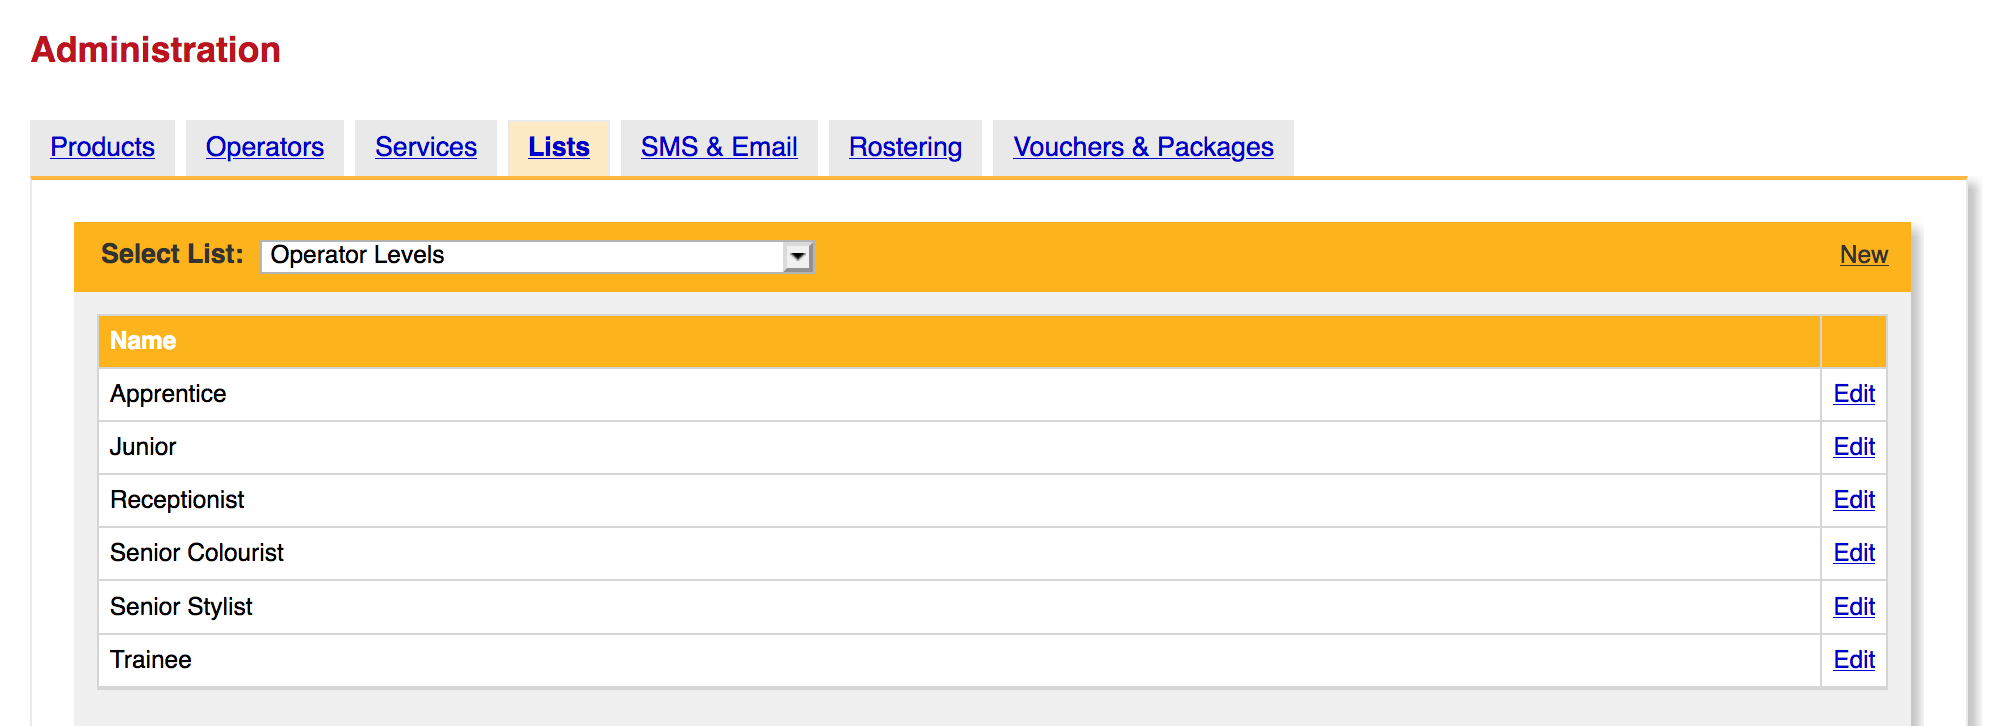Edit the Receptionist level
Image resolution: width=2012 pixels, height=726 pixels.
pos(1854,500)
